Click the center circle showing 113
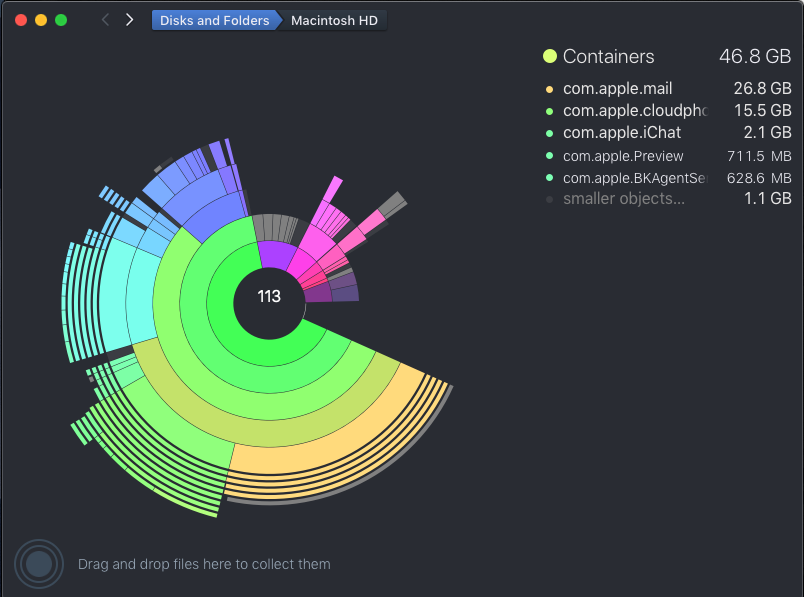Image resolution: width=804 pixels, height=597 pixels. tap(270, 297)
